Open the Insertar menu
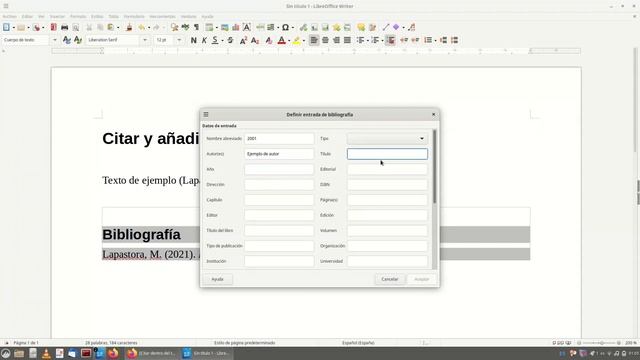640x360 pixels. tap(57, 16)
